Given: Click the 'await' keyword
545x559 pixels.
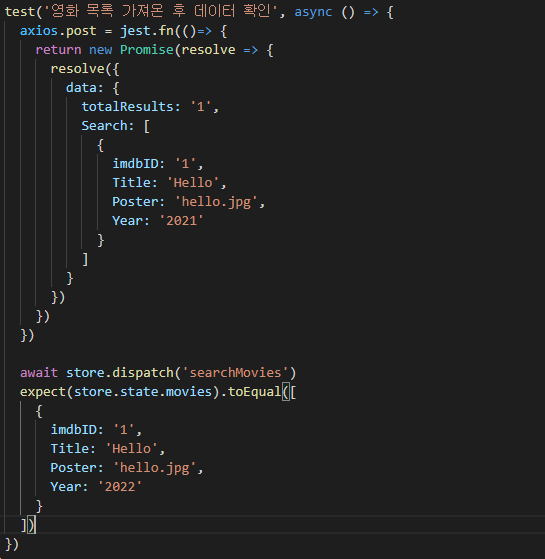Looking at the screenshot, I should click(39, 373).
